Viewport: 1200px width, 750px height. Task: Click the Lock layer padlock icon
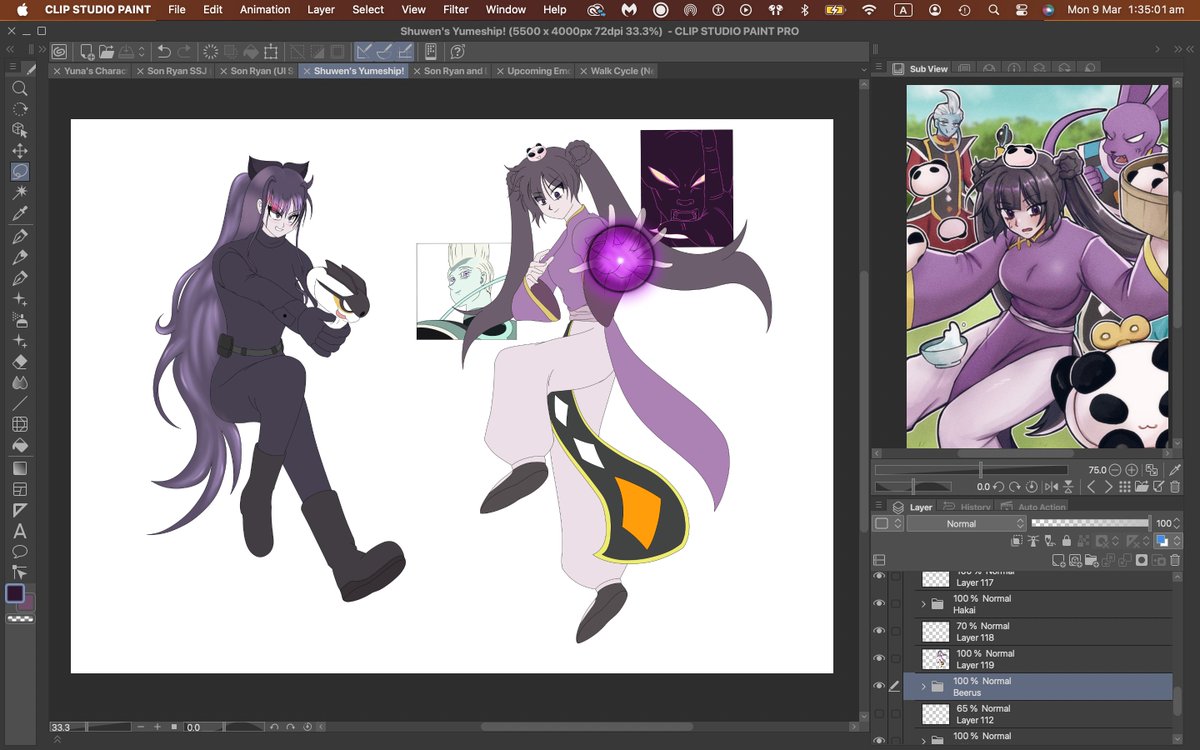pos(1066,541)
